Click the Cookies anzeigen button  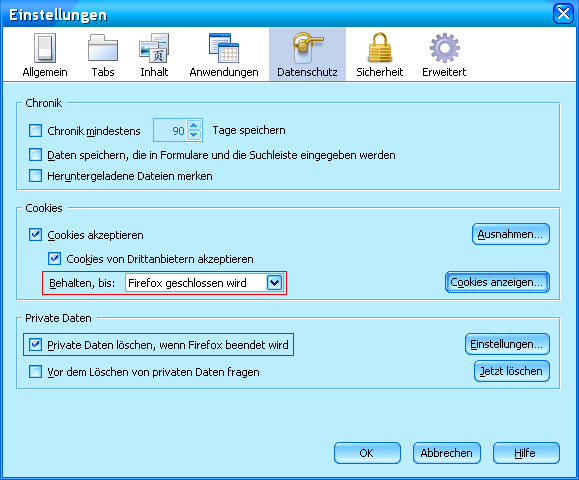497,282
